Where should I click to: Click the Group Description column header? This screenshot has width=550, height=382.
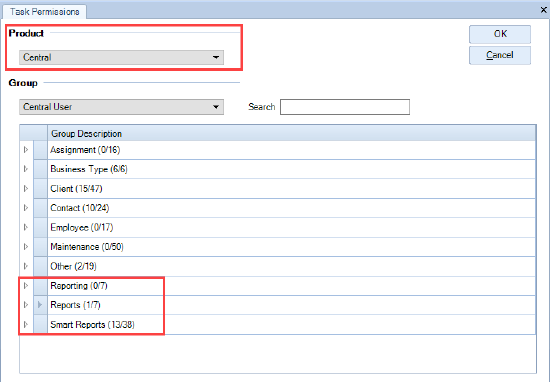(x=291, y=134)
